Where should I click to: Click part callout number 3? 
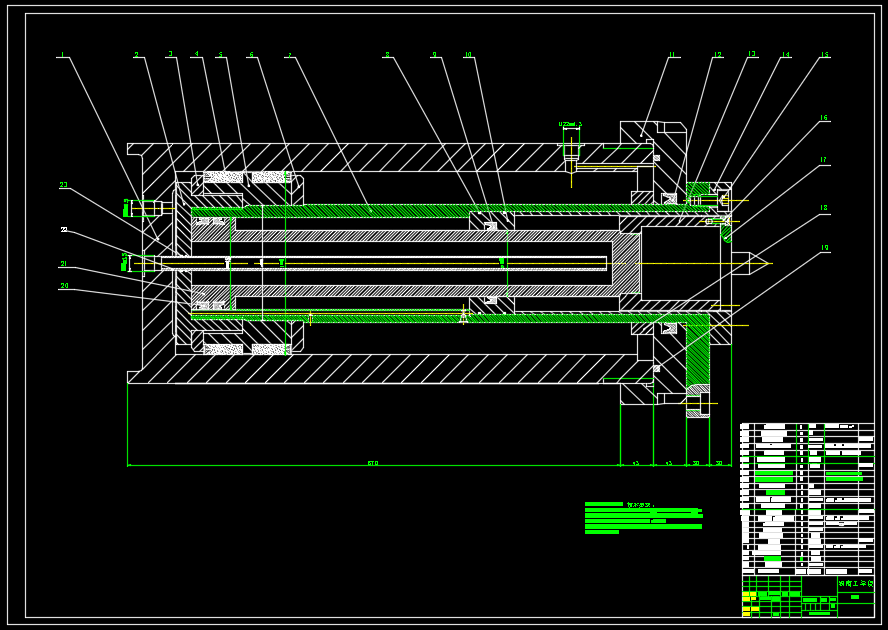coord(170,54)
